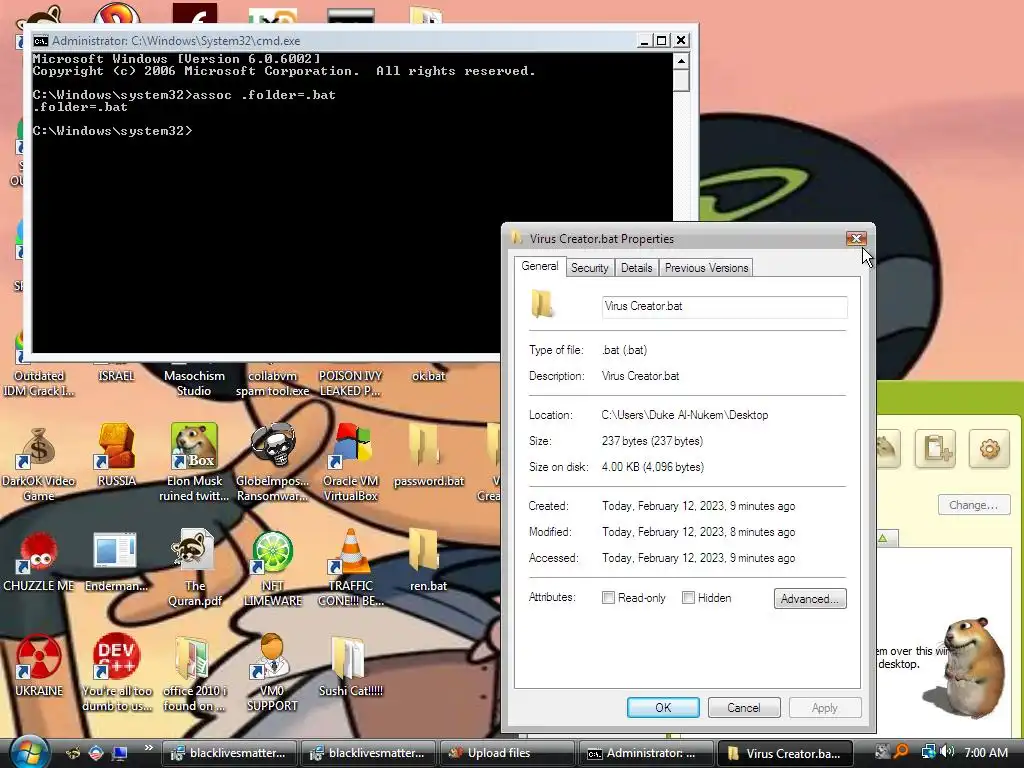Open the TRAFFIC CONE VLC shortcut
Viewport: 1024px width, 768px height.
[351, 552]
